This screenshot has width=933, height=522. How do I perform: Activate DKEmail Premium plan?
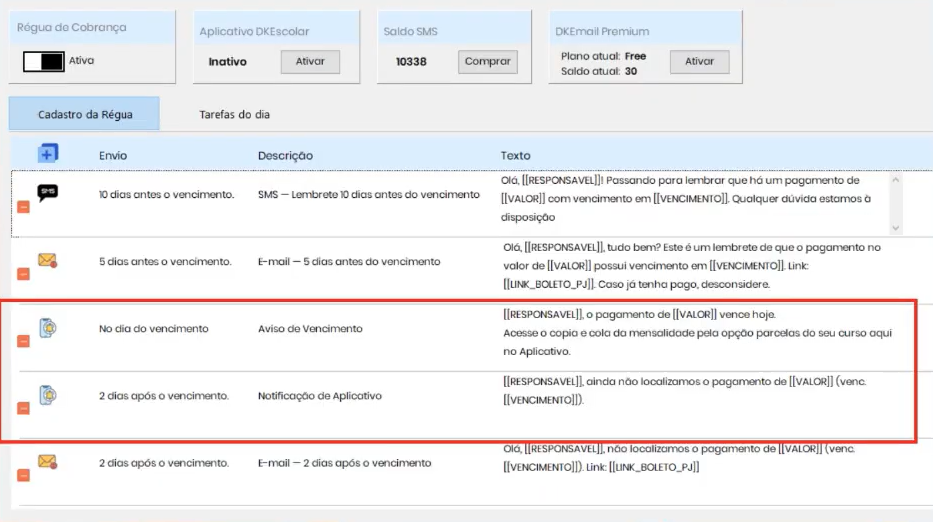[699, 61]
